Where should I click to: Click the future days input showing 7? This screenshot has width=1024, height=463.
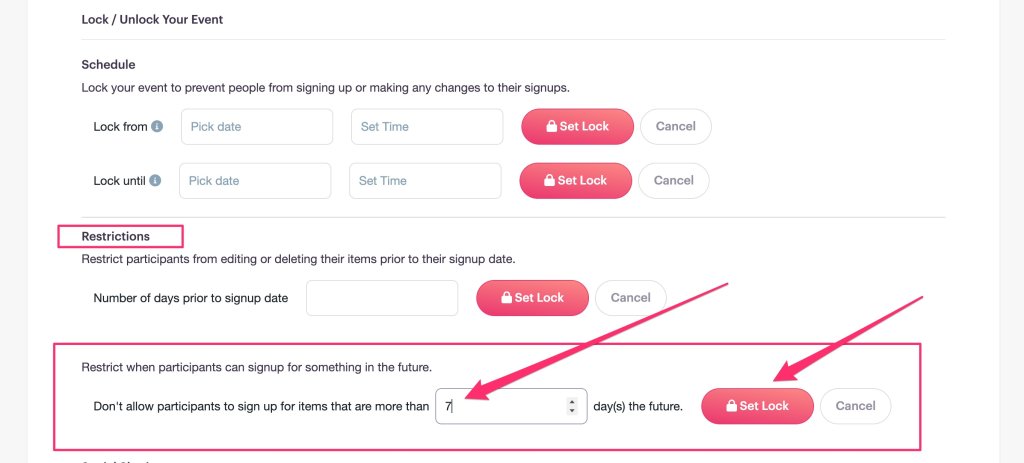[500, 406]
